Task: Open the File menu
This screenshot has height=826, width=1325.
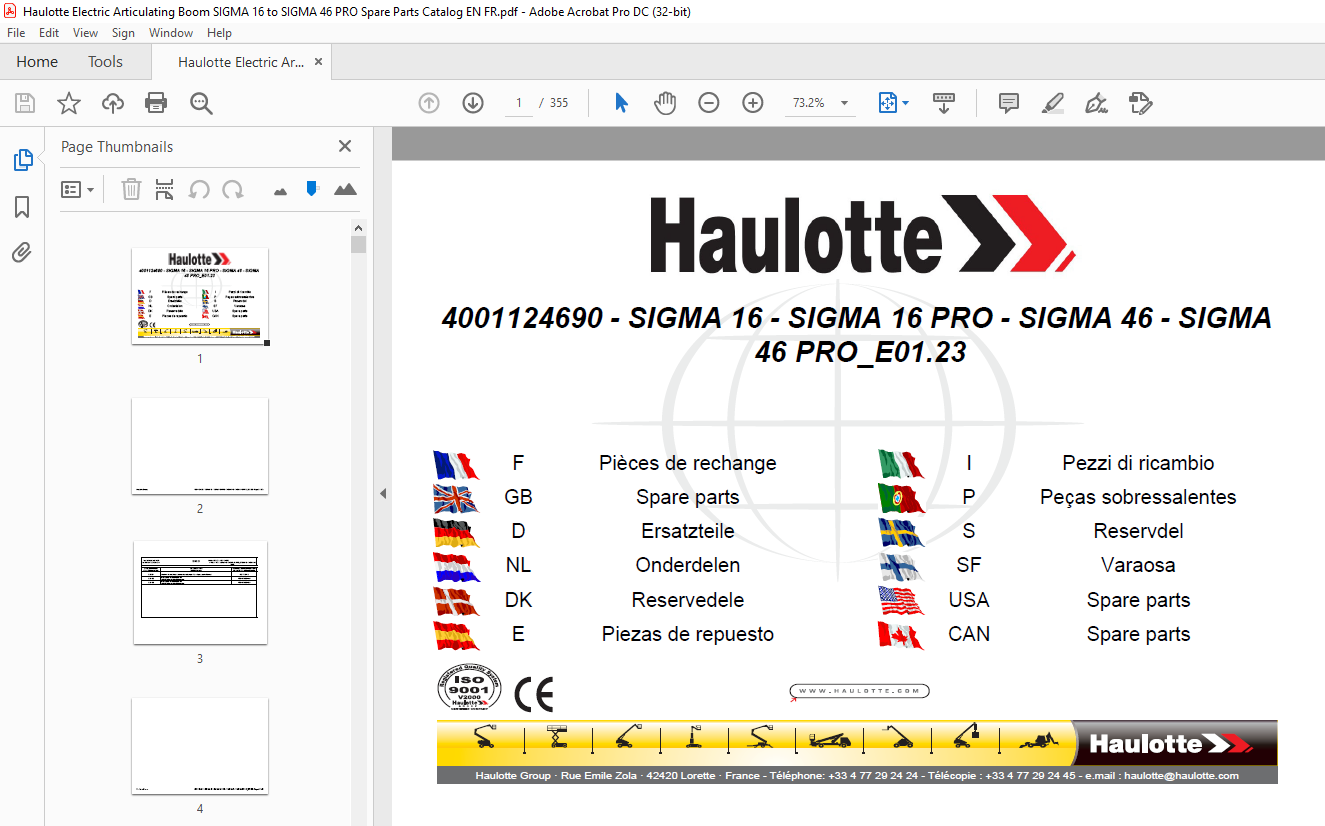Action: pyautogui.click(x=16, y=33)
